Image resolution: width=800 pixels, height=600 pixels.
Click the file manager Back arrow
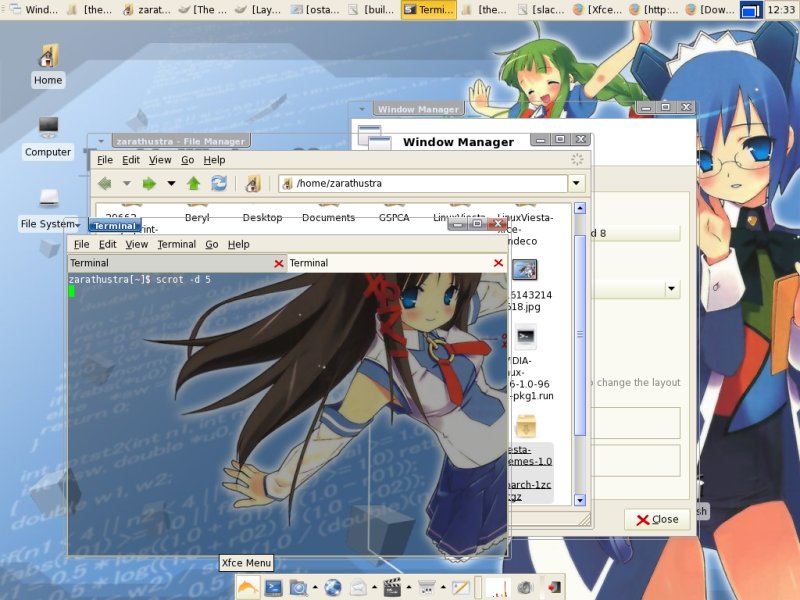click(x=105, y=184)
